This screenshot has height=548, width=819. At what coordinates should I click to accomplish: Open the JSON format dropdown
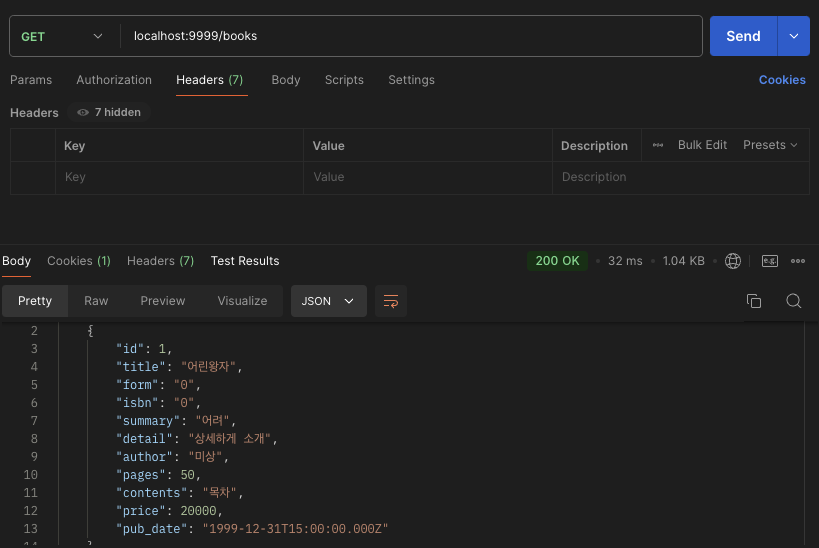click(x=329, y=301)
